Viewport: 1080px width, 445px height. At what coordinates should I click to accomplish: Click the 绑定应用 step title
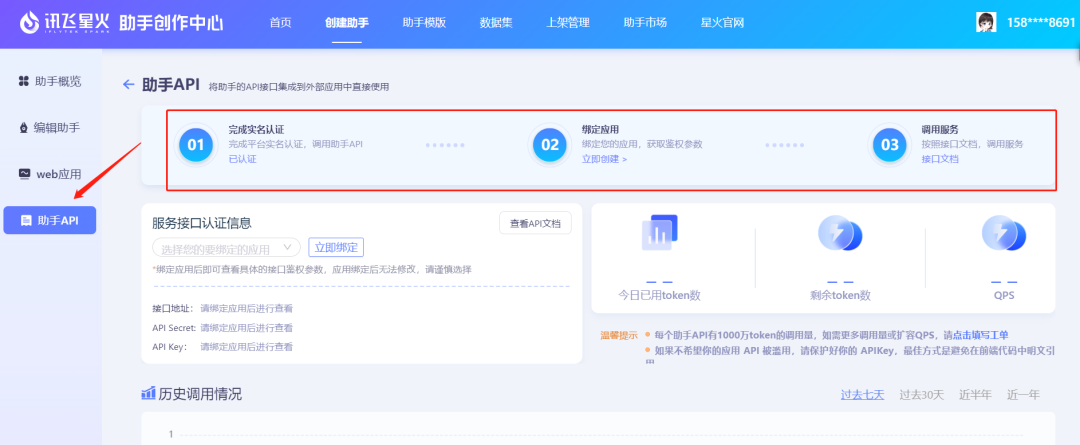point(601,130)
